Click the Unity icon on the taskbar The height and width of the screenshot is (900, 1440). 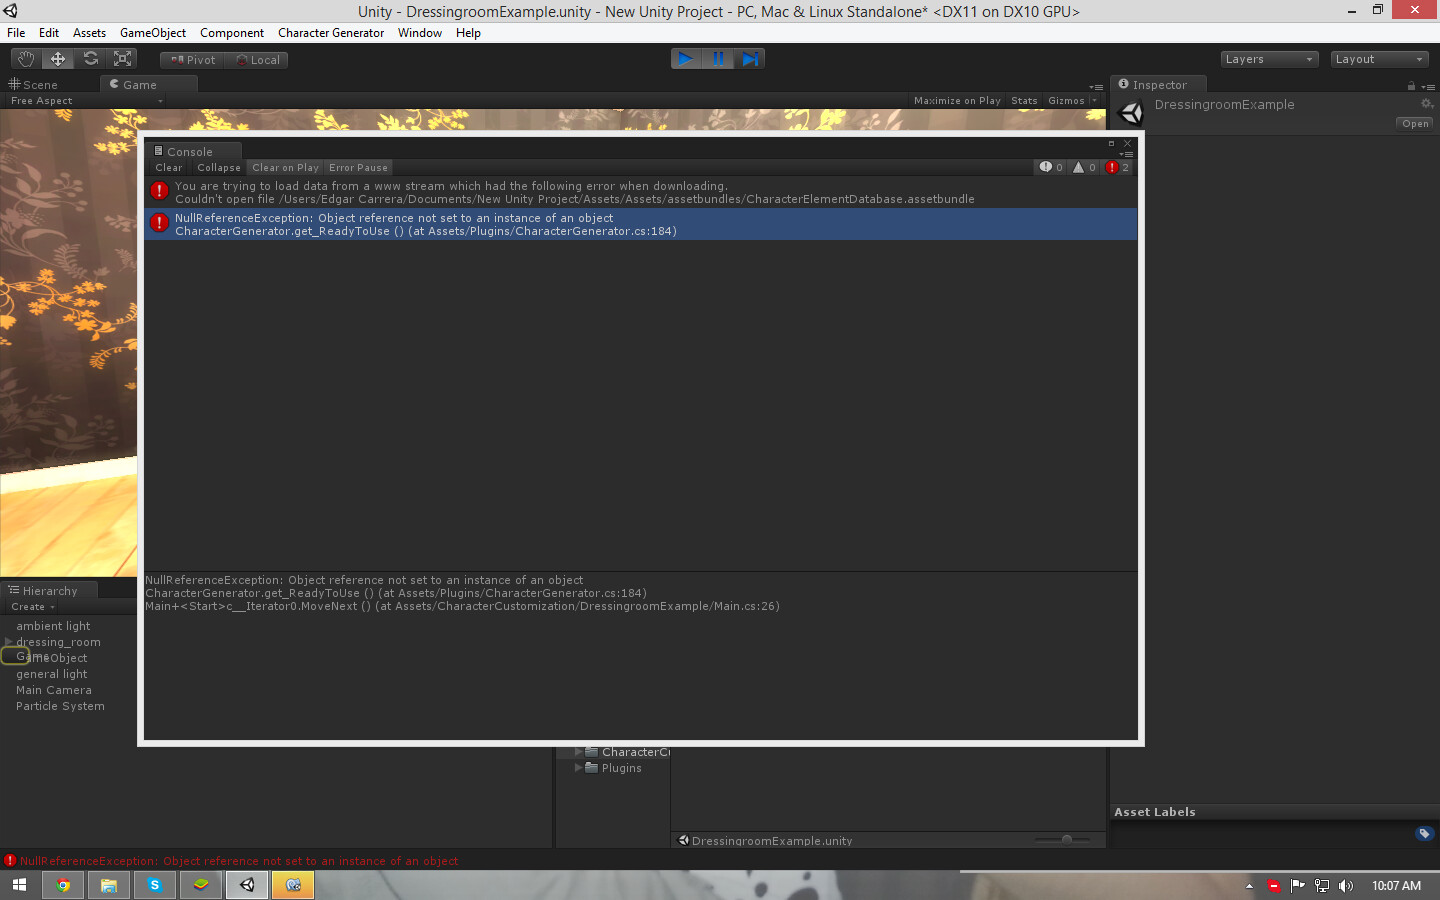click(x=247, y=885)
